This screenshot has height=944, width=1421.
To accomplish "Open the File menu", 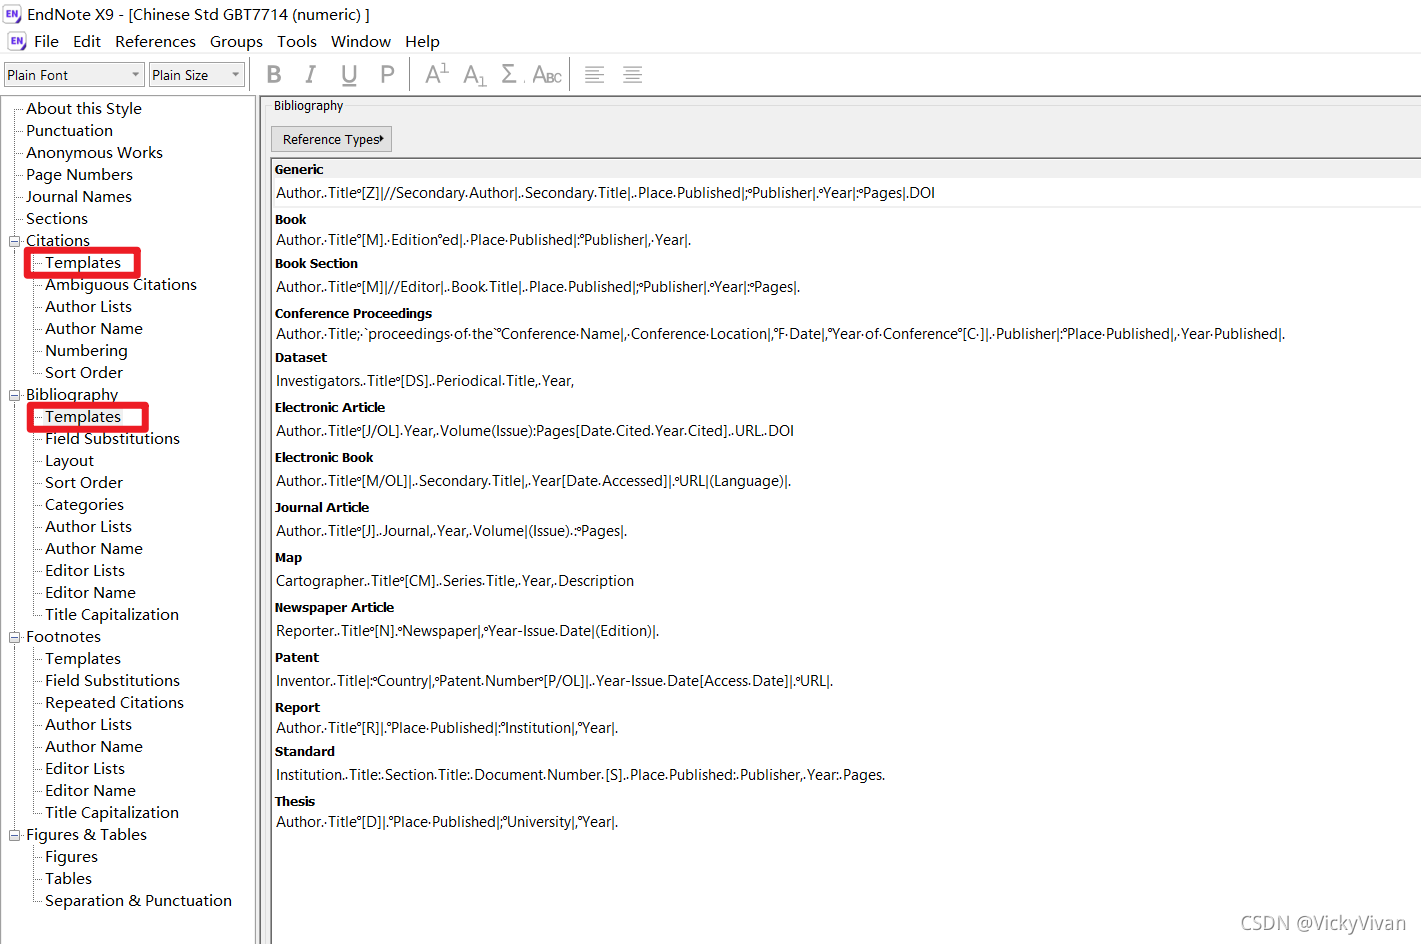I will pos(46,41).
